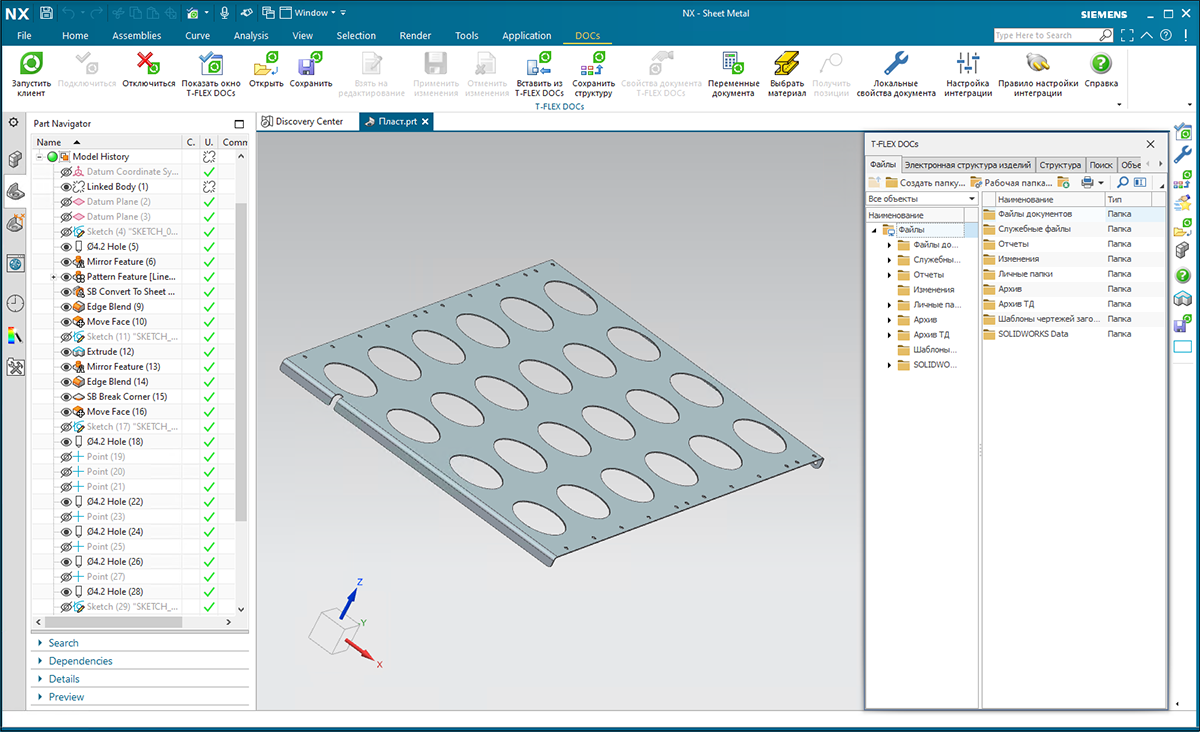The width and height of the screenshot is (1200, 732).
Task: Click the Сохранить структуру ribbon icon
Action: [593, 63]
